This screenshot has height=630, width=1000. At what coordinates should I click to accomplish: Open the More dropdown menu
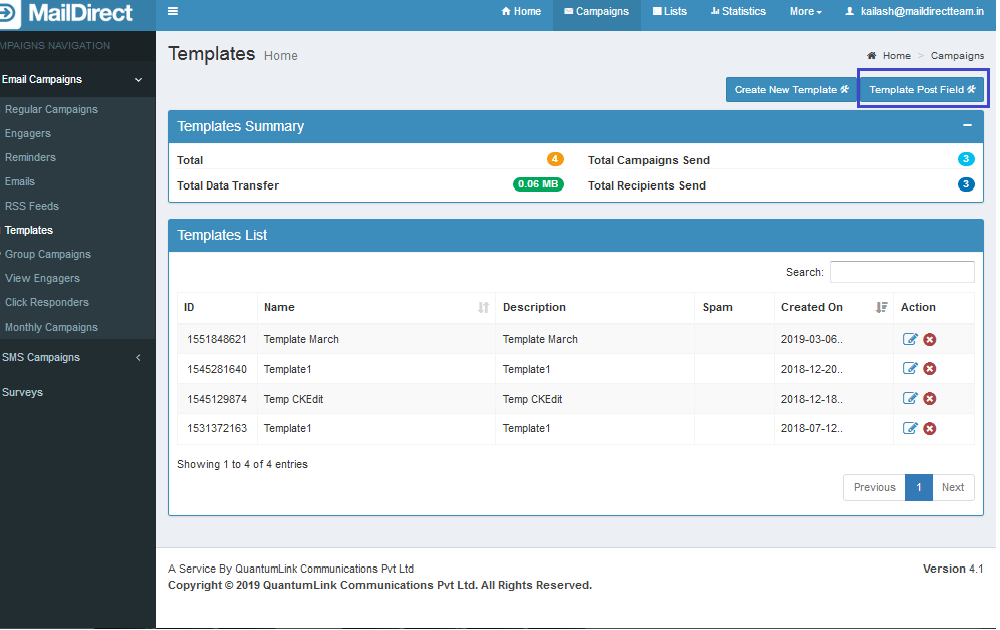click(x=805, y=12)
